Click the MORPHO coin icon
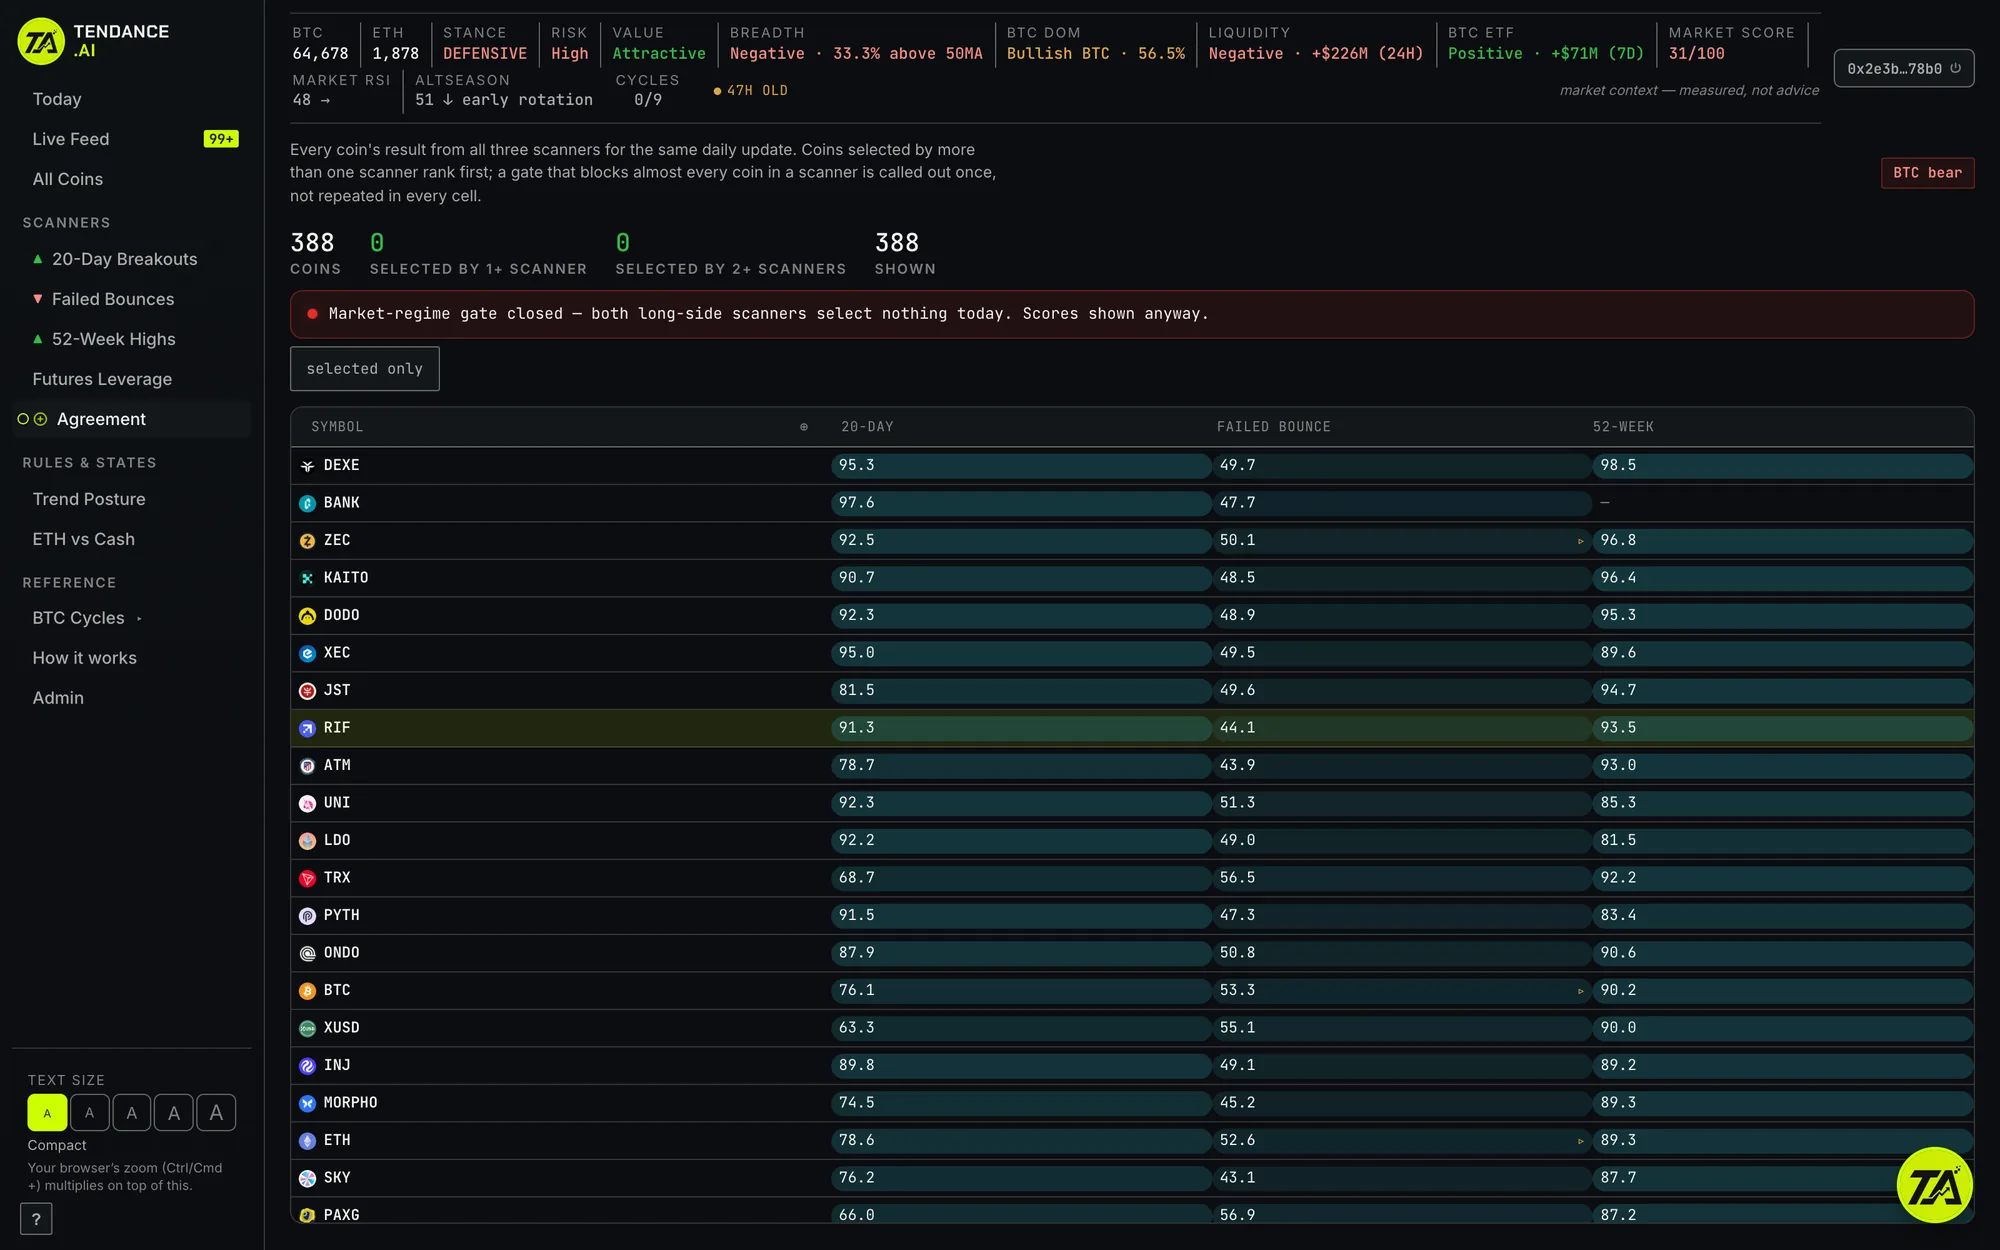This screenshot has height=1250, width=2000. point(307,1103)
